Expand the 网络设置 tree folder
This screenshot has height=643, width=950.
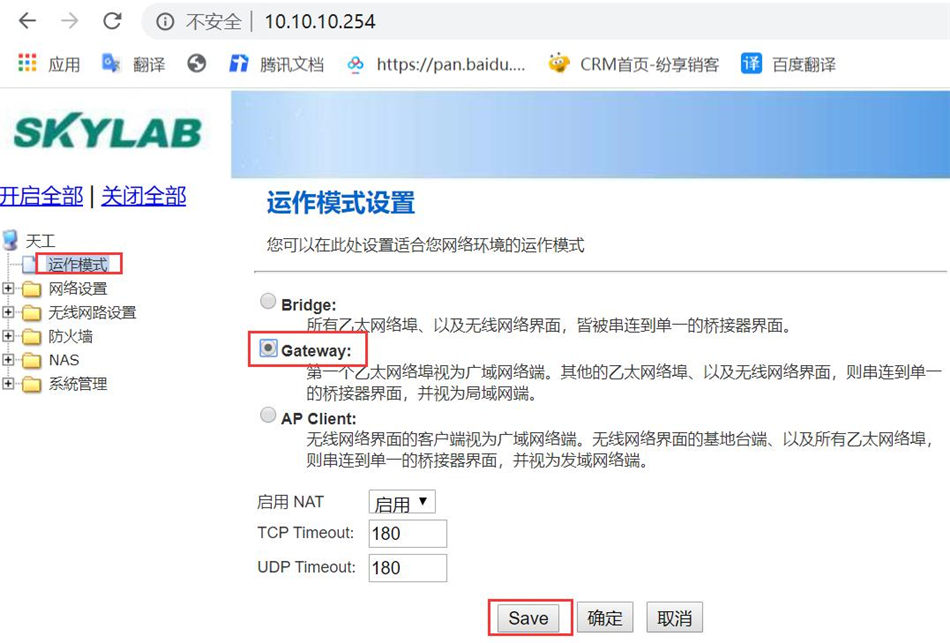[x=12, y=289]
